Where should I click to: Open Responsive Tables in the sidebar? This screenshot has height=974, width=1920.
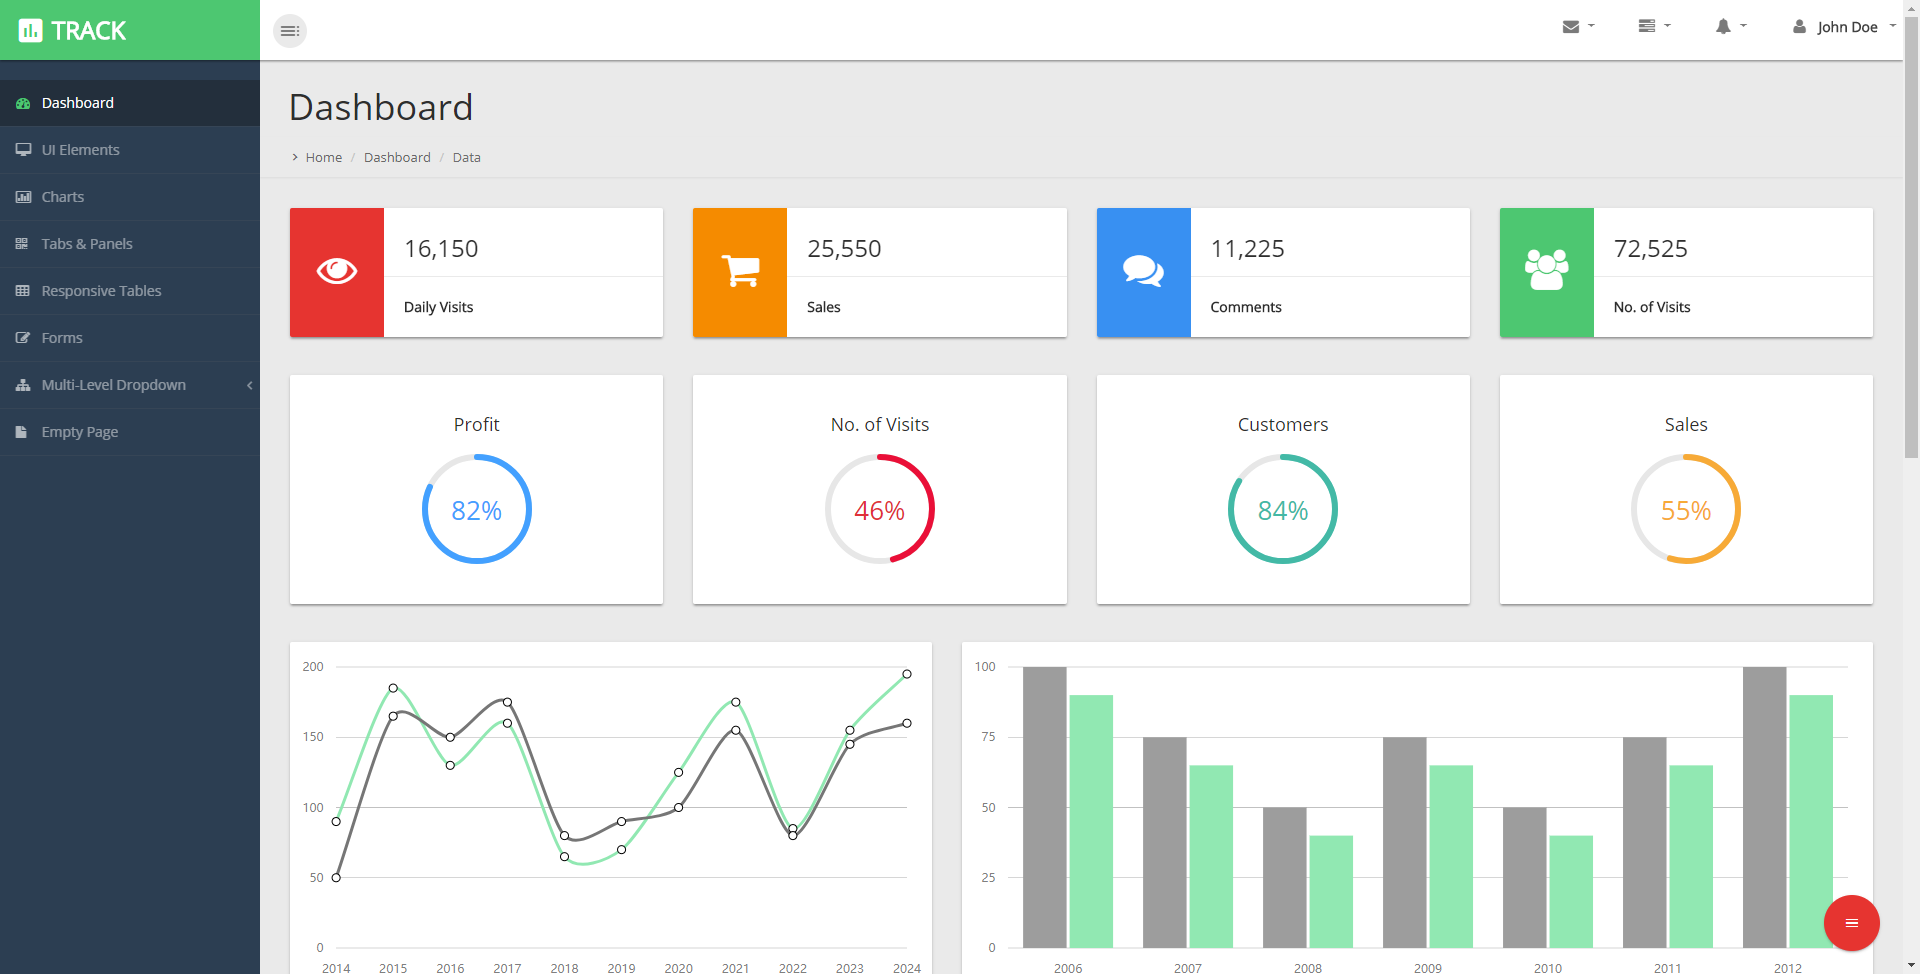coord(130,291)
